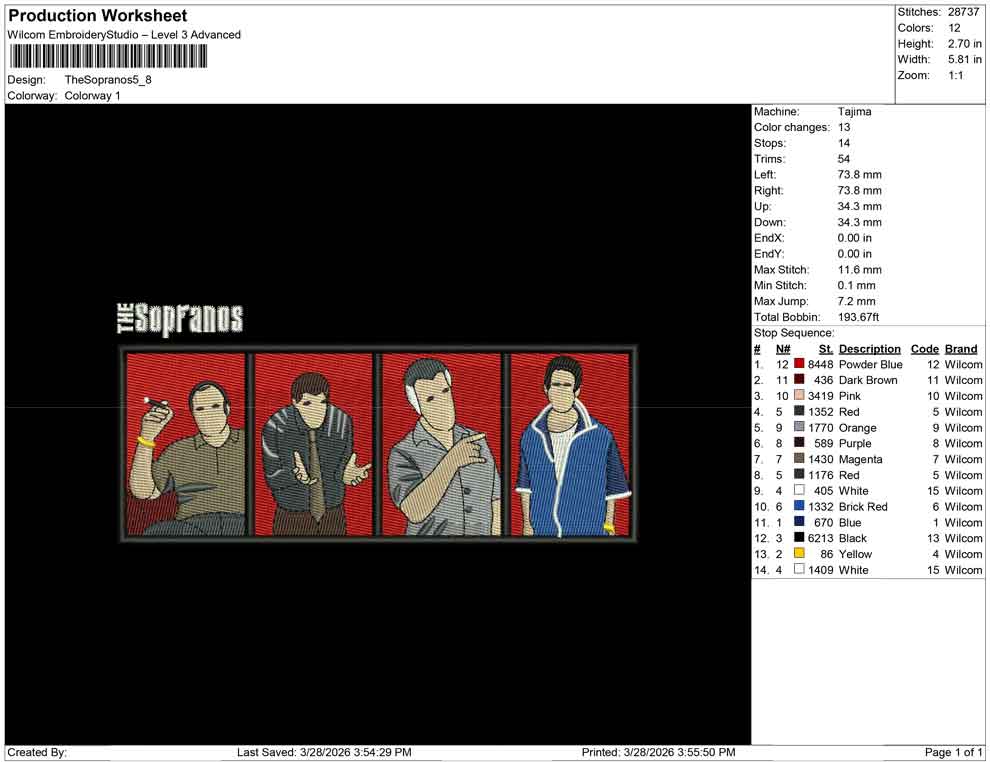This screenshot has height=762, width=990.
Task: Click the Color changes value 13
Action: [844, 127]
